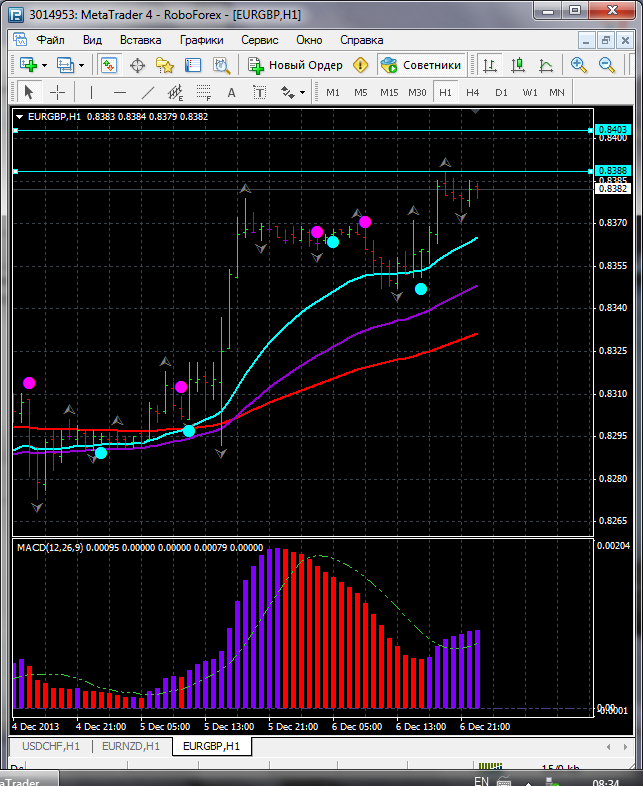
Task: Select the Trendline drawing tool
Action: point(148,92)
